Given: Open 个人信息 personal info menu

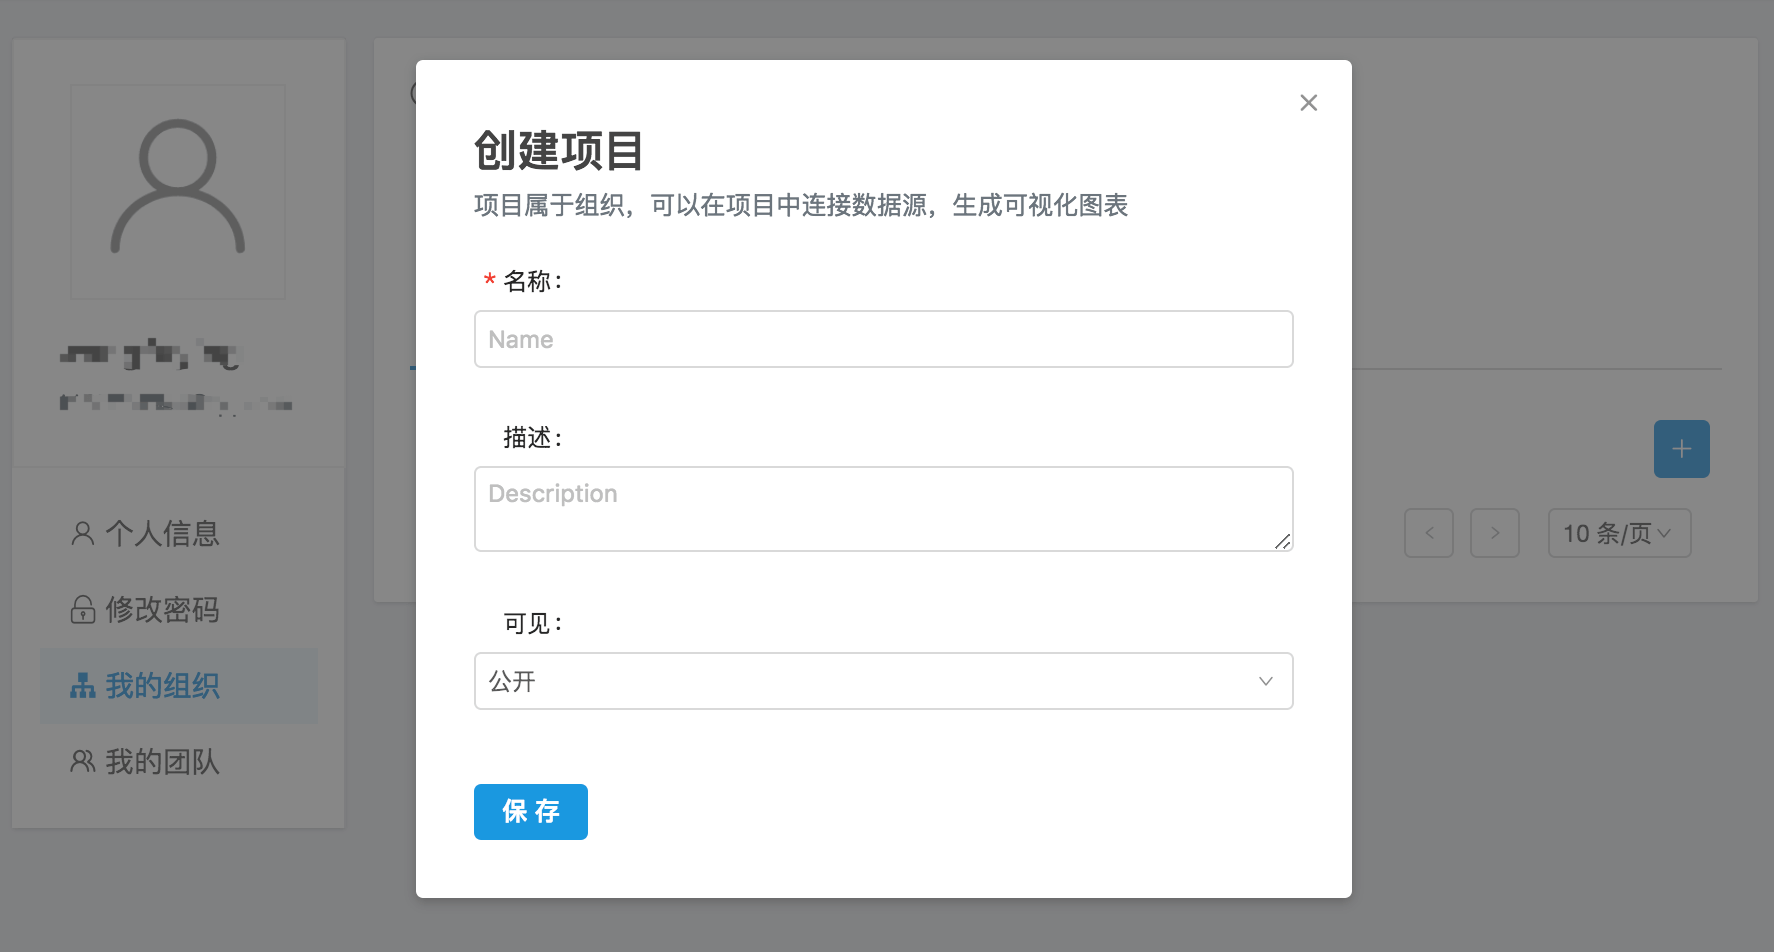Looking at the screenshot, I should click(162, 534).
